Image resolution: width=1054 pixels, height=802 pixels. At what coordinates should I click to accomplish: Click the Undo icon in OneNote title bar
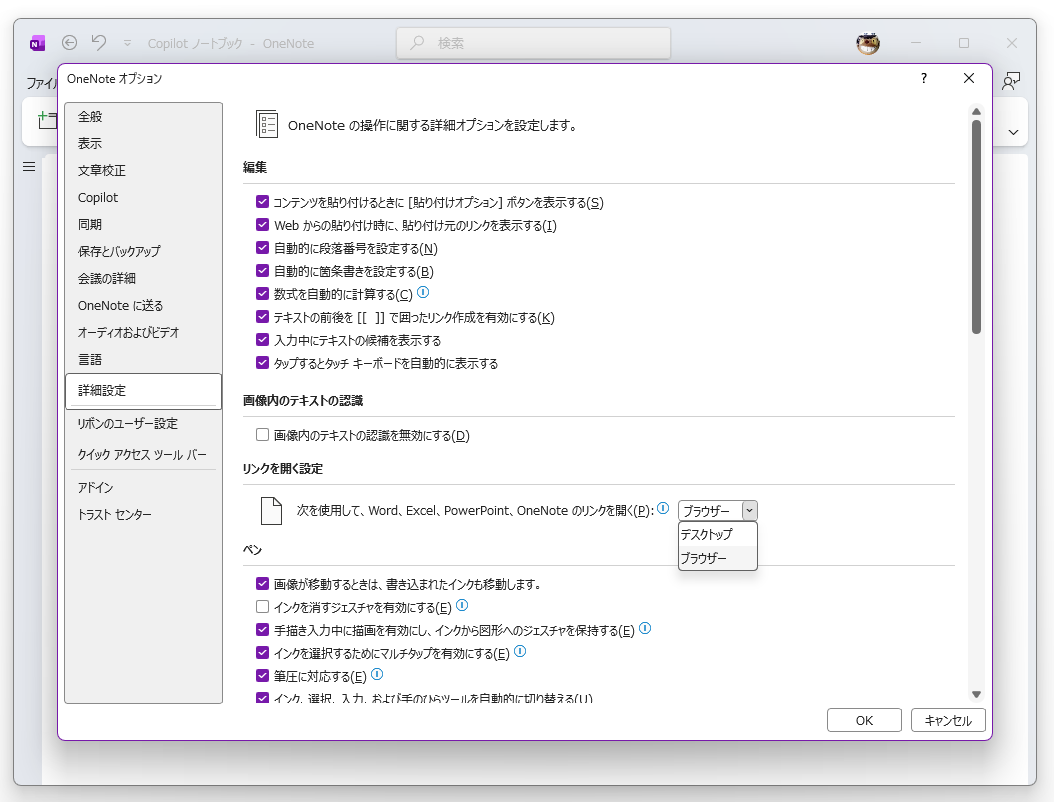pos(99,42)
